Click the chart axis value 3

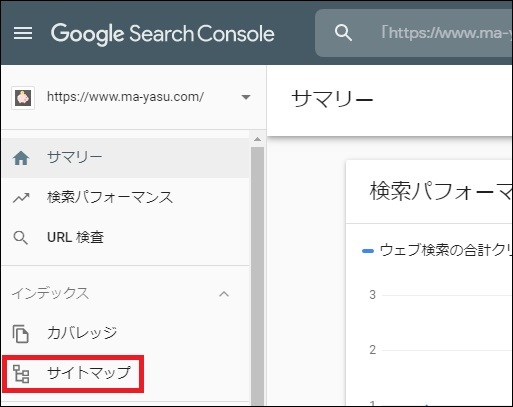pos(372,295)
